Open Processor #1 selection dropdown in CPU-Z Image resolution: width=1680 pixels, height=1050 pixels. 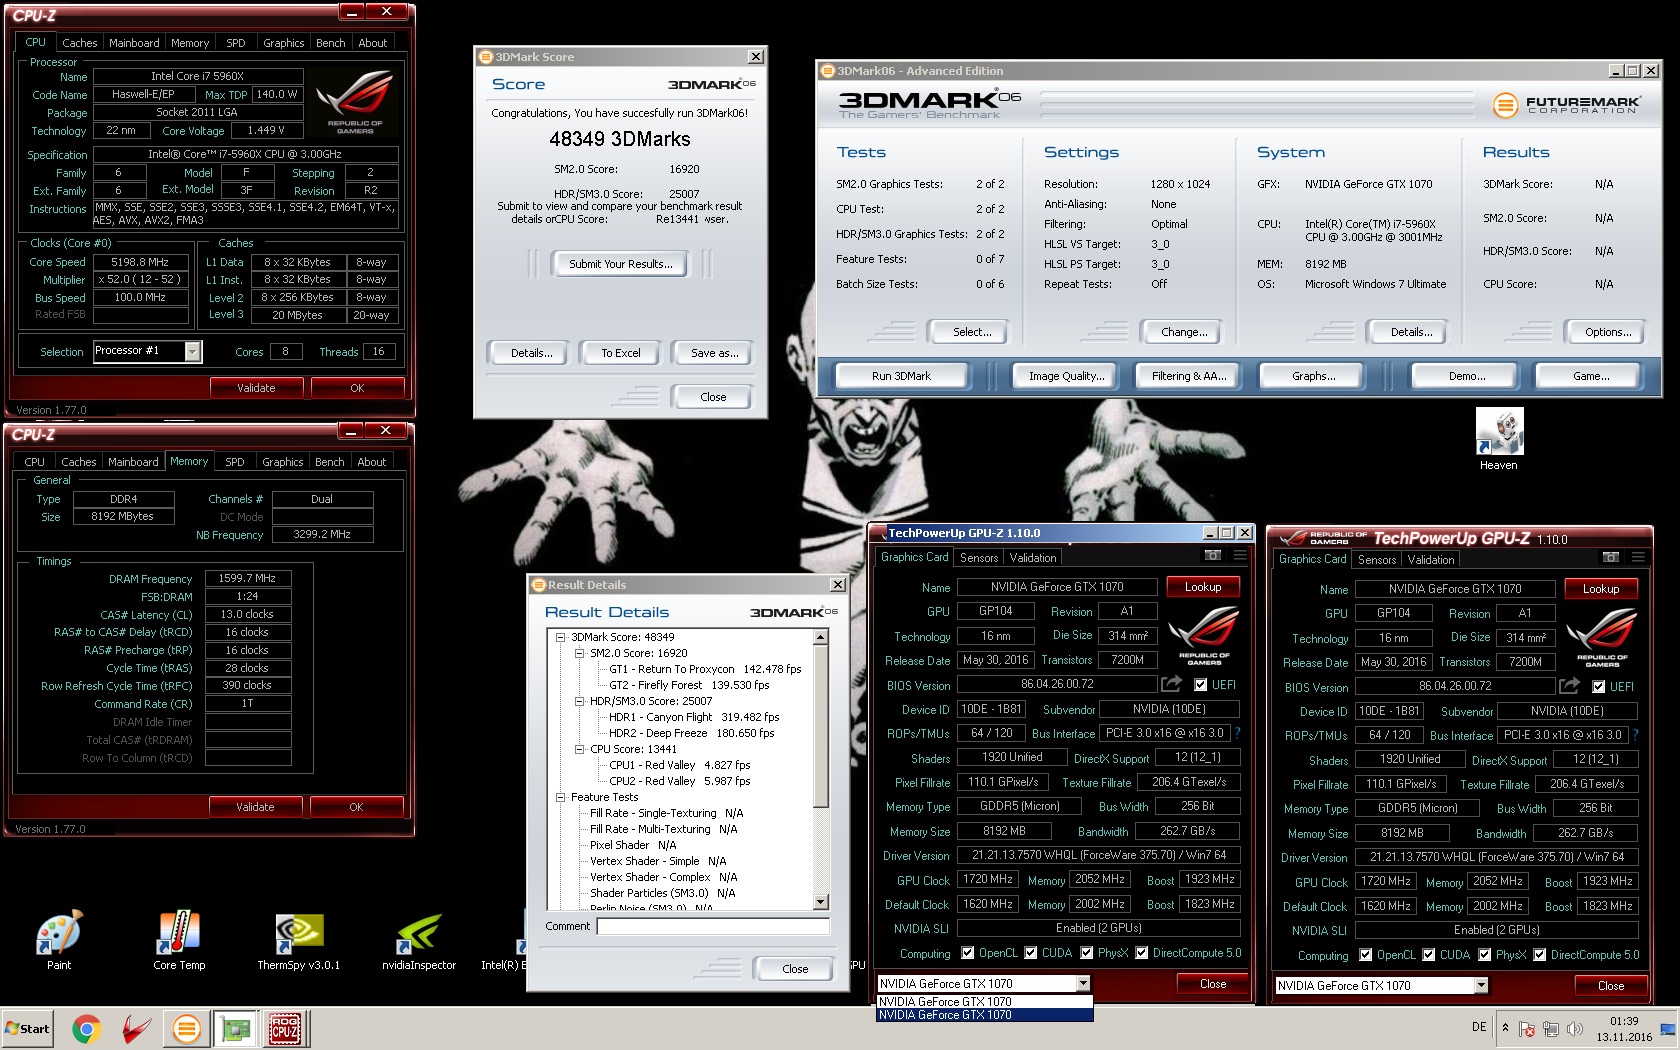pos(193,351)
